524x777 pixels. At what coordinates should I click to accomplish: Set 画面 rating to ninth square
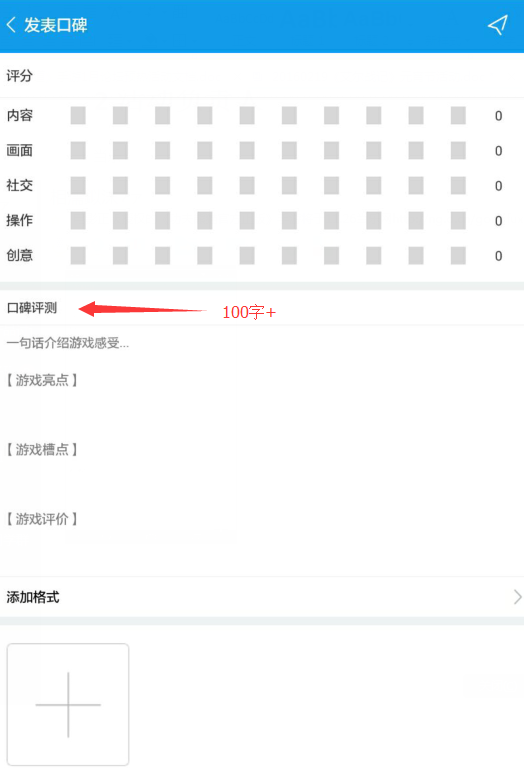tap(416, 151)
